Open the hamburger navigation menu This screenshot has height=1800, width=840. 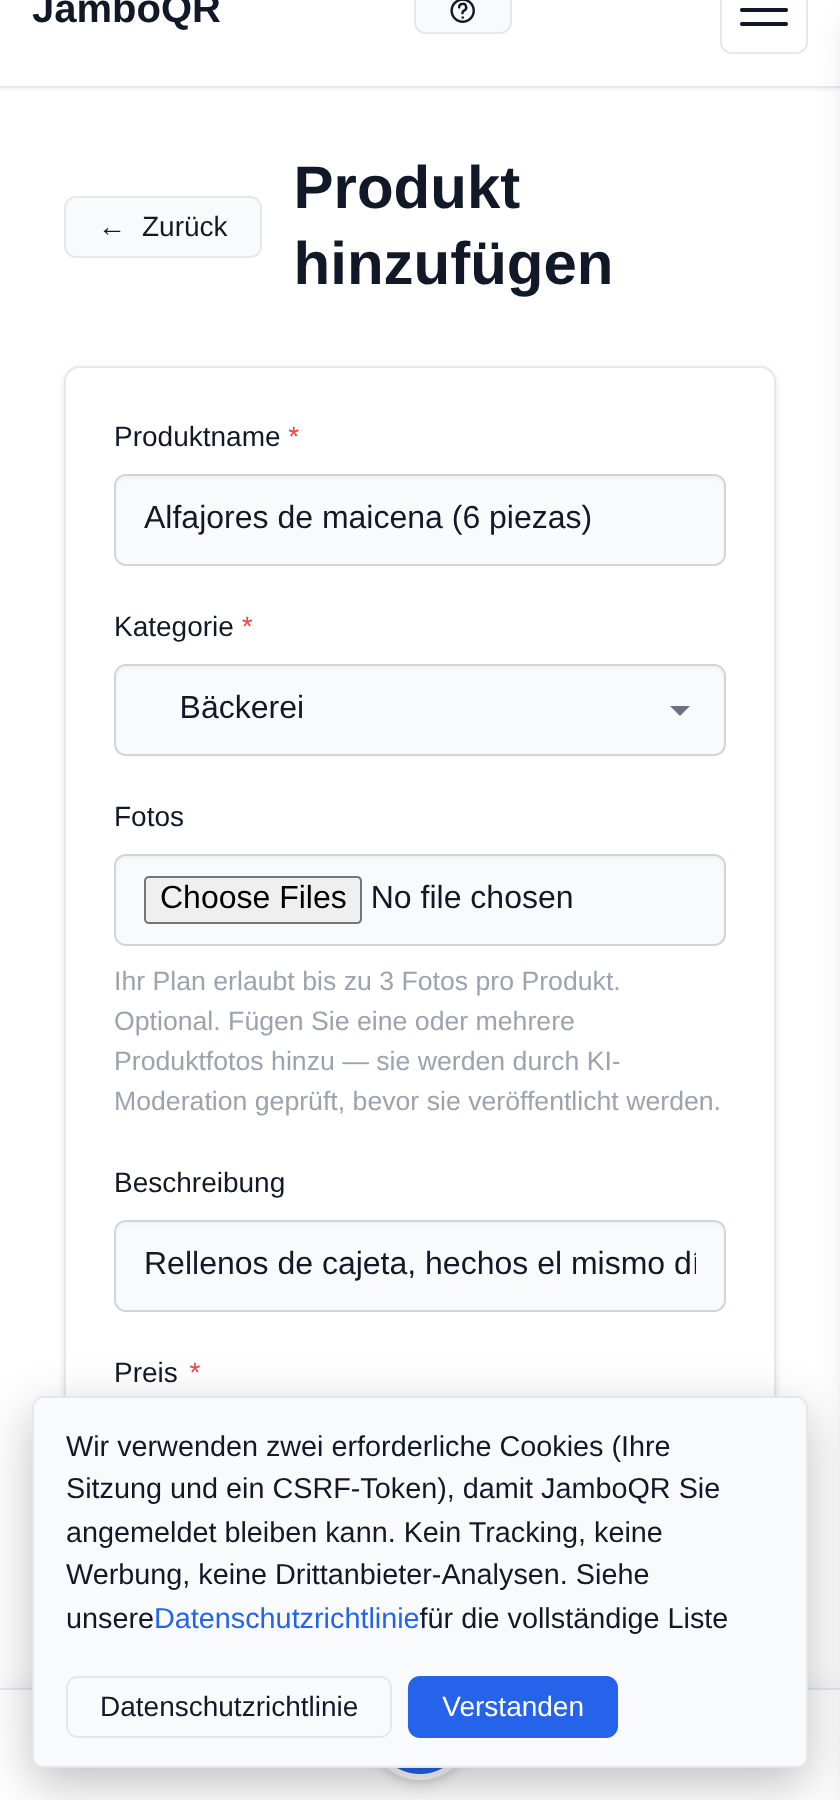click(x=764, y=20)
